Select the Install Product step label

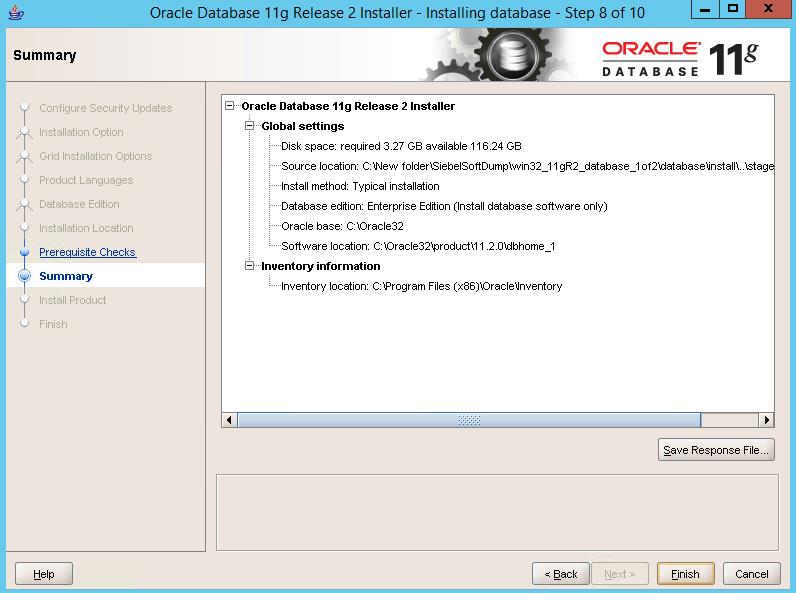[73, 300]
